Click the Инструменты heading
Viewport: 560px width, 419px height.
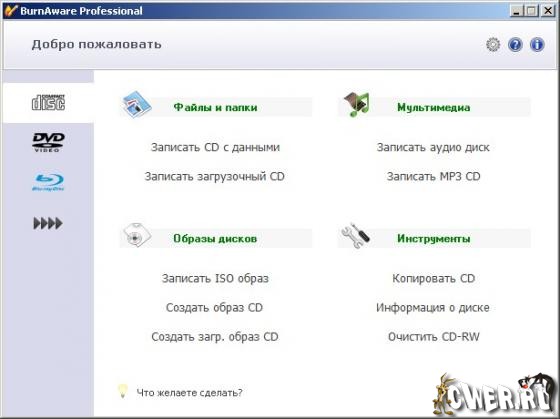[x=434, y=238]
